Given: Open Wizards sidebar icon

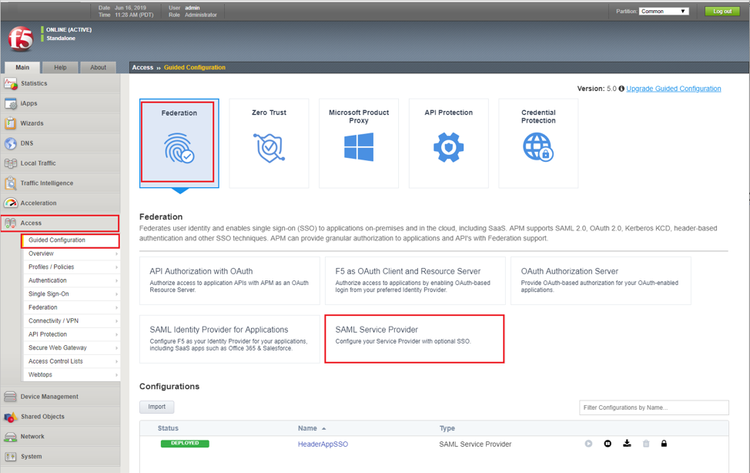Looking at the screenshot, I should click(x=11, y=123).
